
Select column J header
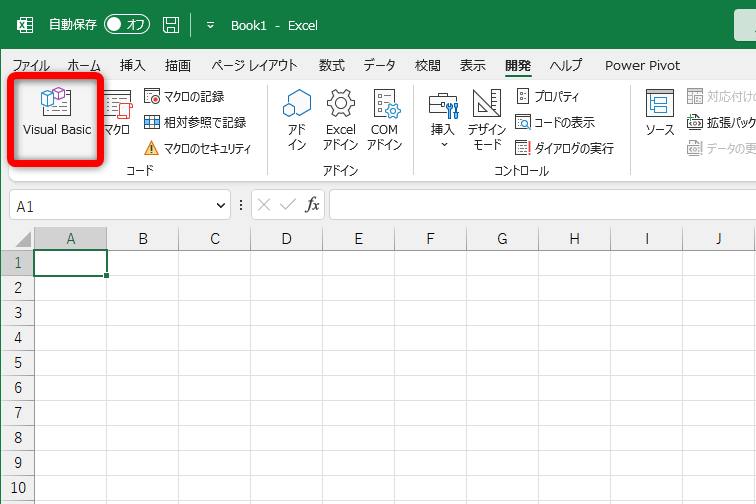(x=718, y=239)
